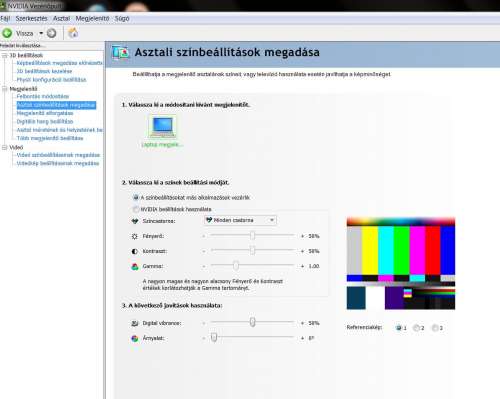Open the Fájl menu
Screen dimensions: 500x399
[x=5, y=19]
